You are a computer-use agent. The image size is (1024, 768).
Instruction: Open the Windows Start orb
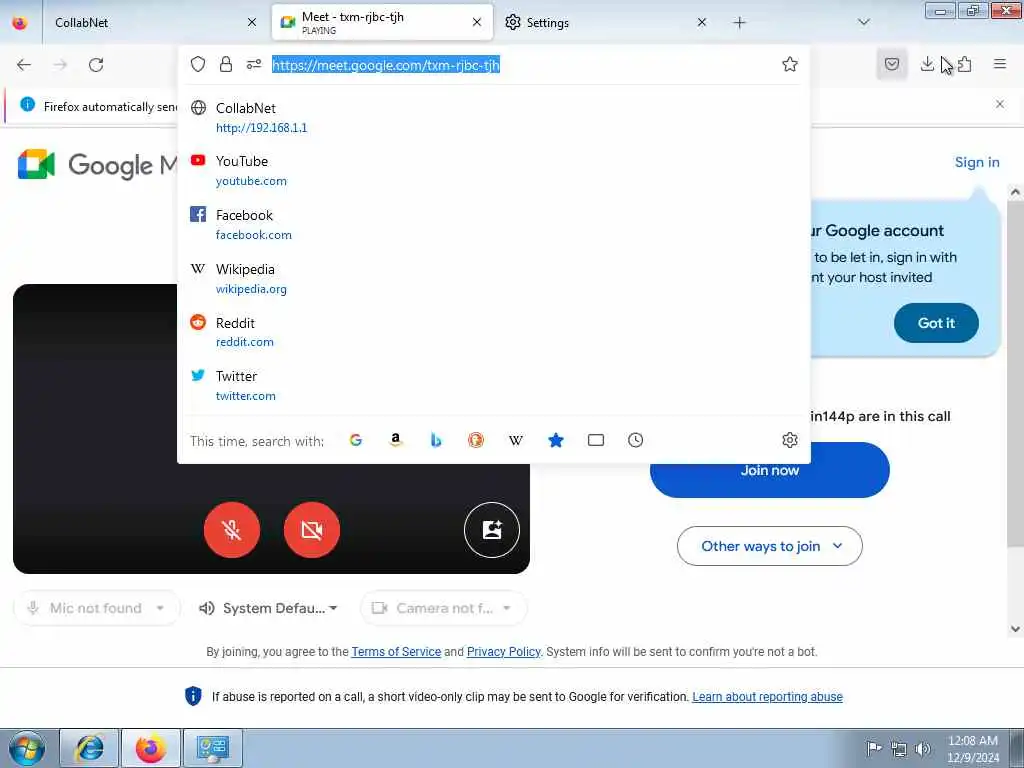pos(27,748)
